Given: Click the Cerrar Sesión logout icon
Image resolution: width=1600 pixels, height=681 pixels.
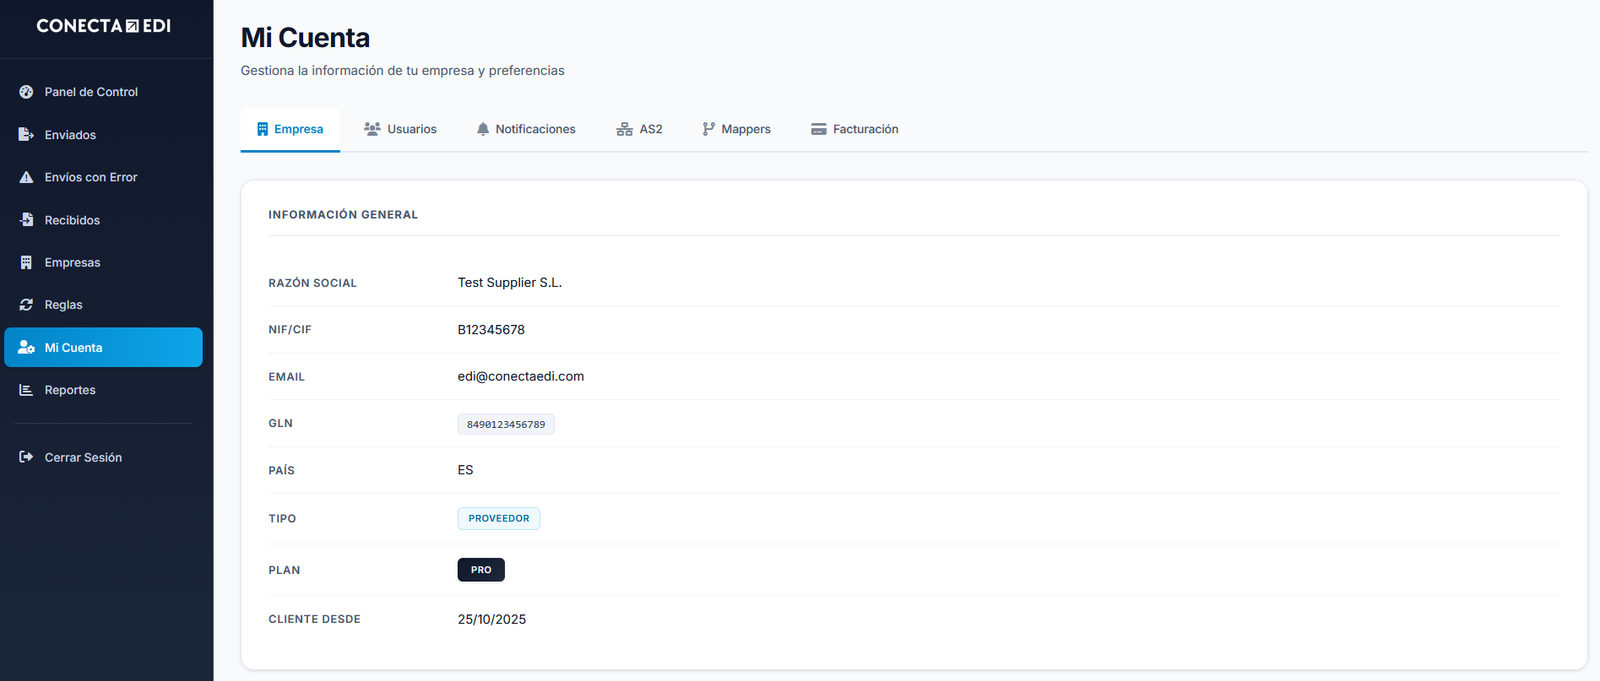Looking at the screenshot, I should [x=26, y=457].
